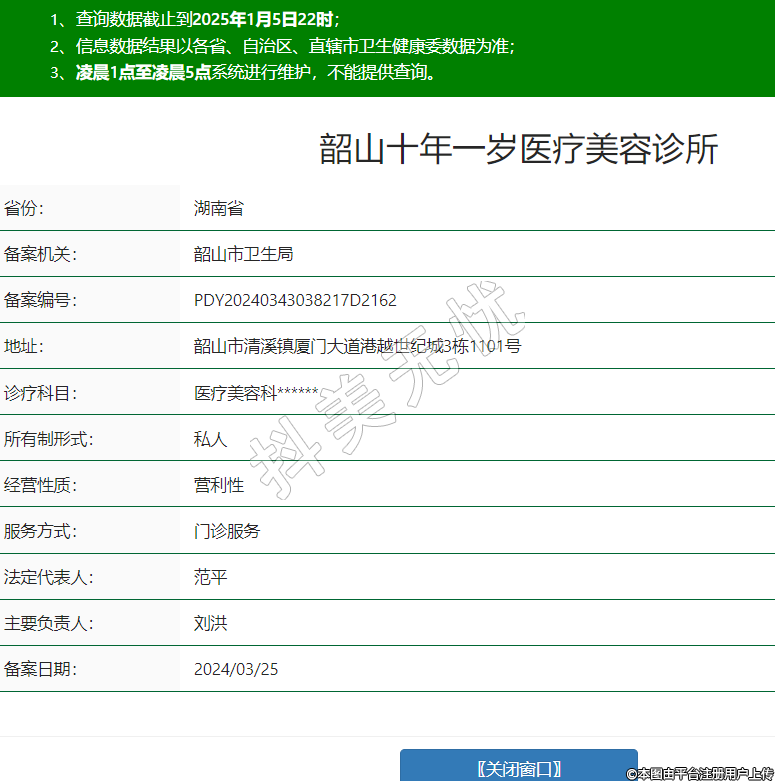Click the service mode value 门诊服务

[x=226, y=531]
